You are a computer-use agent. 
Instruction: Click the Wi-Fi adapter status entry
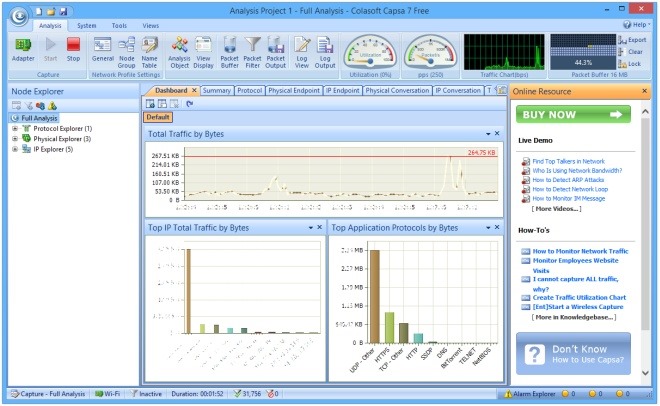[108, 394]
